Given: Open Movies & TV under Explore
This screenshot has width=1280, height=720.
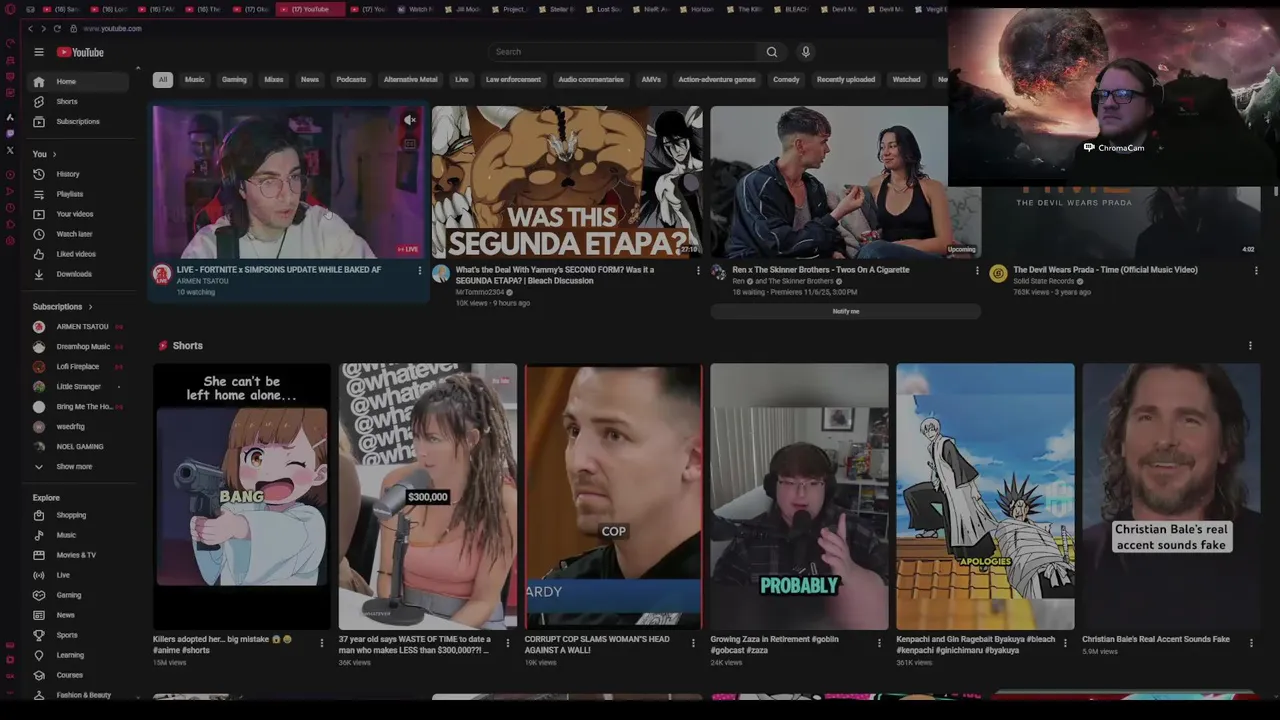Looking at the screenshot, I should click(80, 555).
